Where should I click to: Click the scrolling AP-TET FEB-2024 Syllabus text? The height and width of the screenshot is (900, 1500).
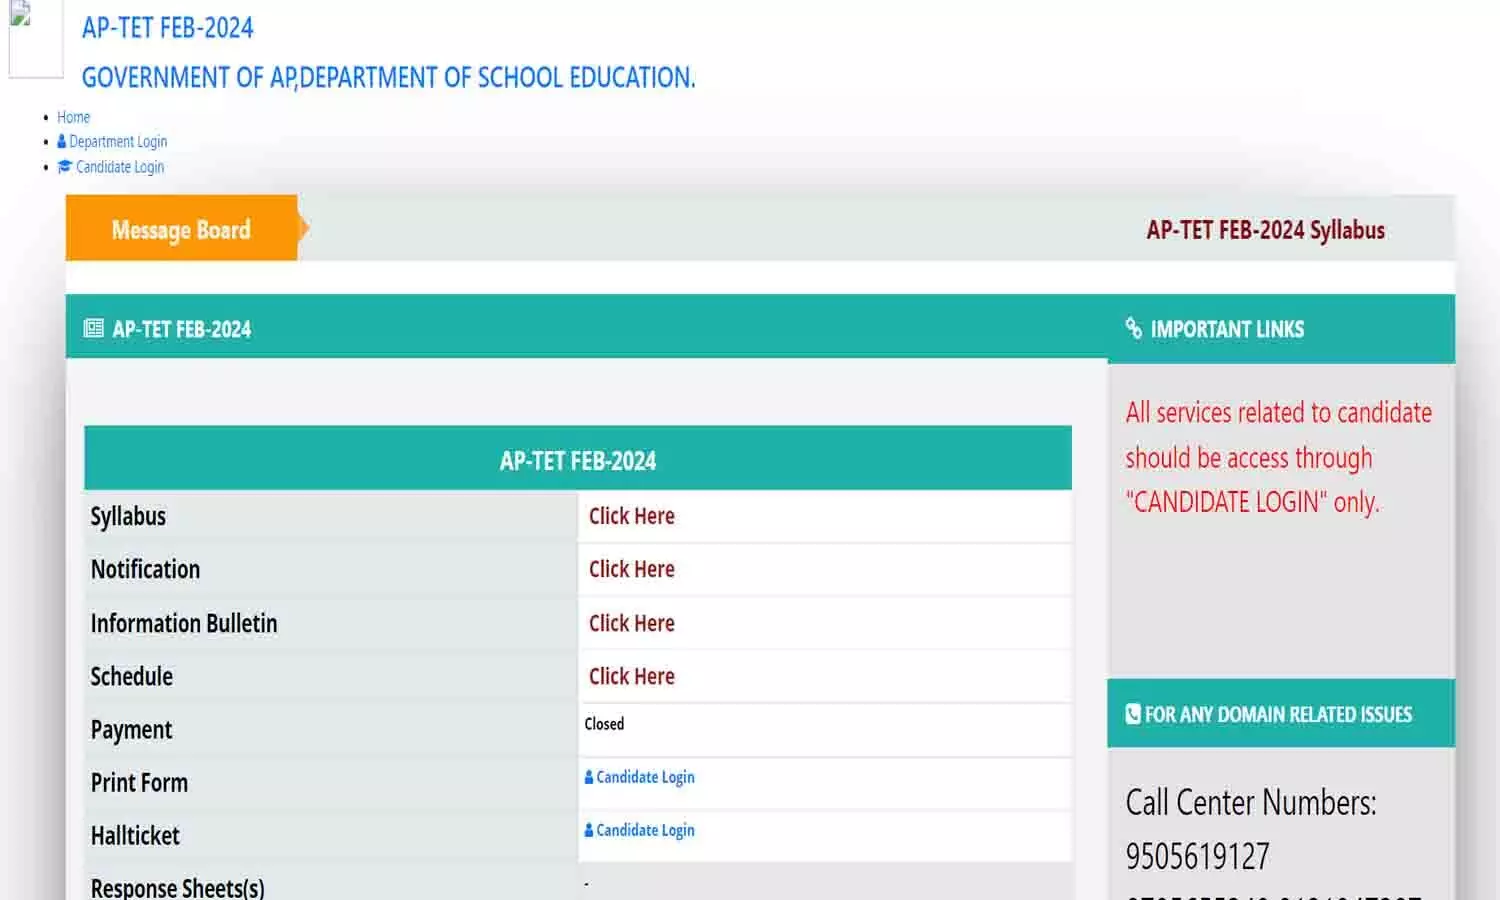[x=1265, y=229]
